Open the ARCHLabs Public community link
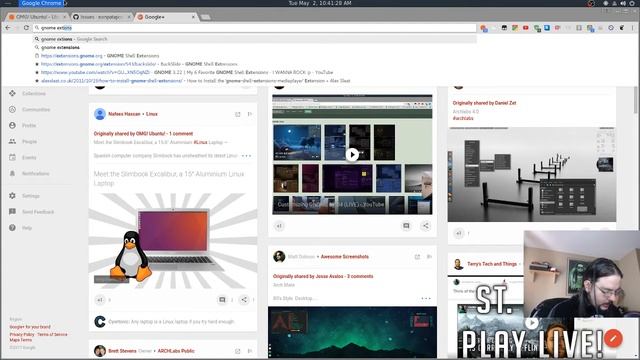The image size is (640, 360). pyautogui.click(x=176, y=351)
